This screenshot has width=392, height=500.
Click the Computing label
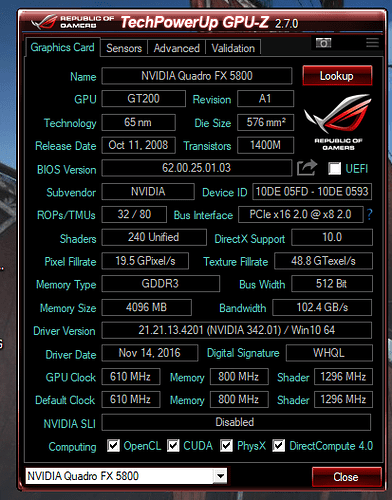(x=72, y=447)
